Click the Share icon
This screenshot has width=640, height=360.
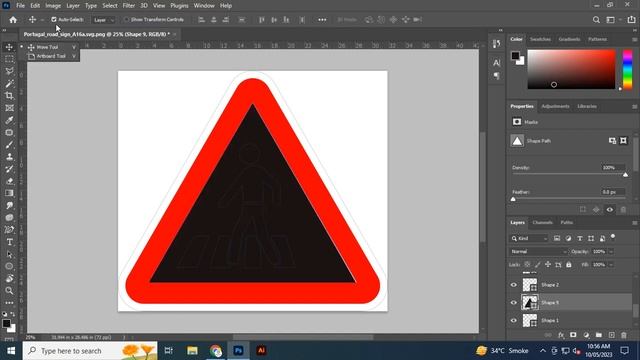pyautogui.click(x=631, y=20)
